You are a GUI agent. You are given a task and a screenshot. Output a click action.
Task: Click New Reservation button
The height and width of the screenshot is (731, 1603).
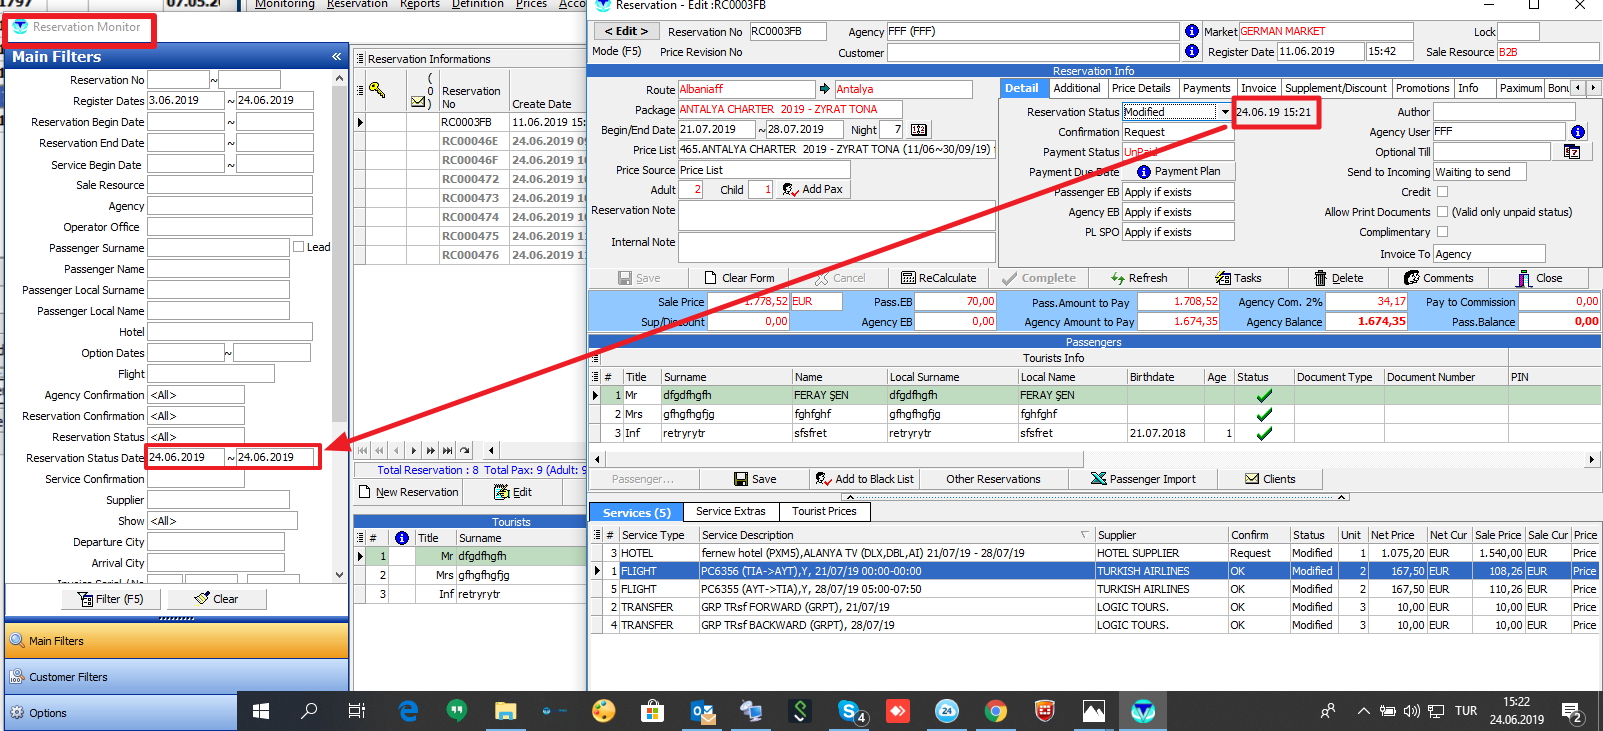pos(408,492)
